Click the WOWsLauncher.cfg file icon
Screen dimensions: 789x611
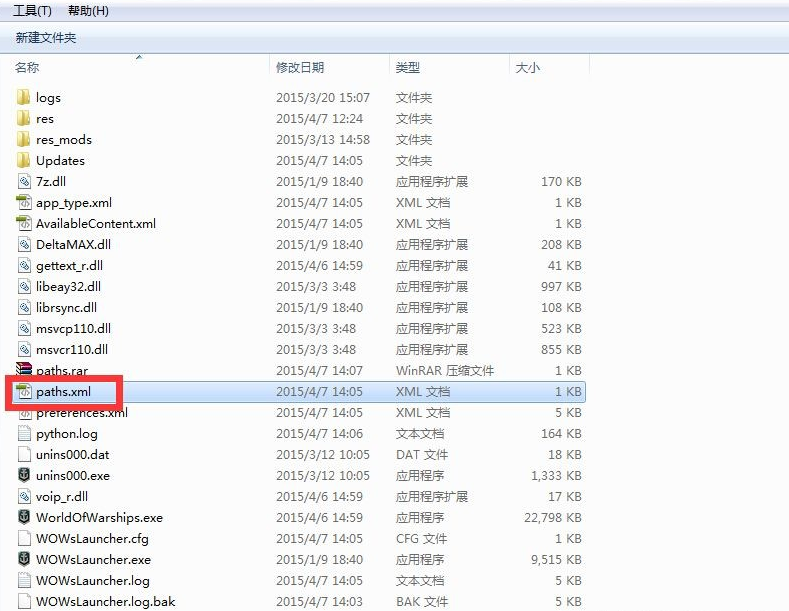coord(24,539)
